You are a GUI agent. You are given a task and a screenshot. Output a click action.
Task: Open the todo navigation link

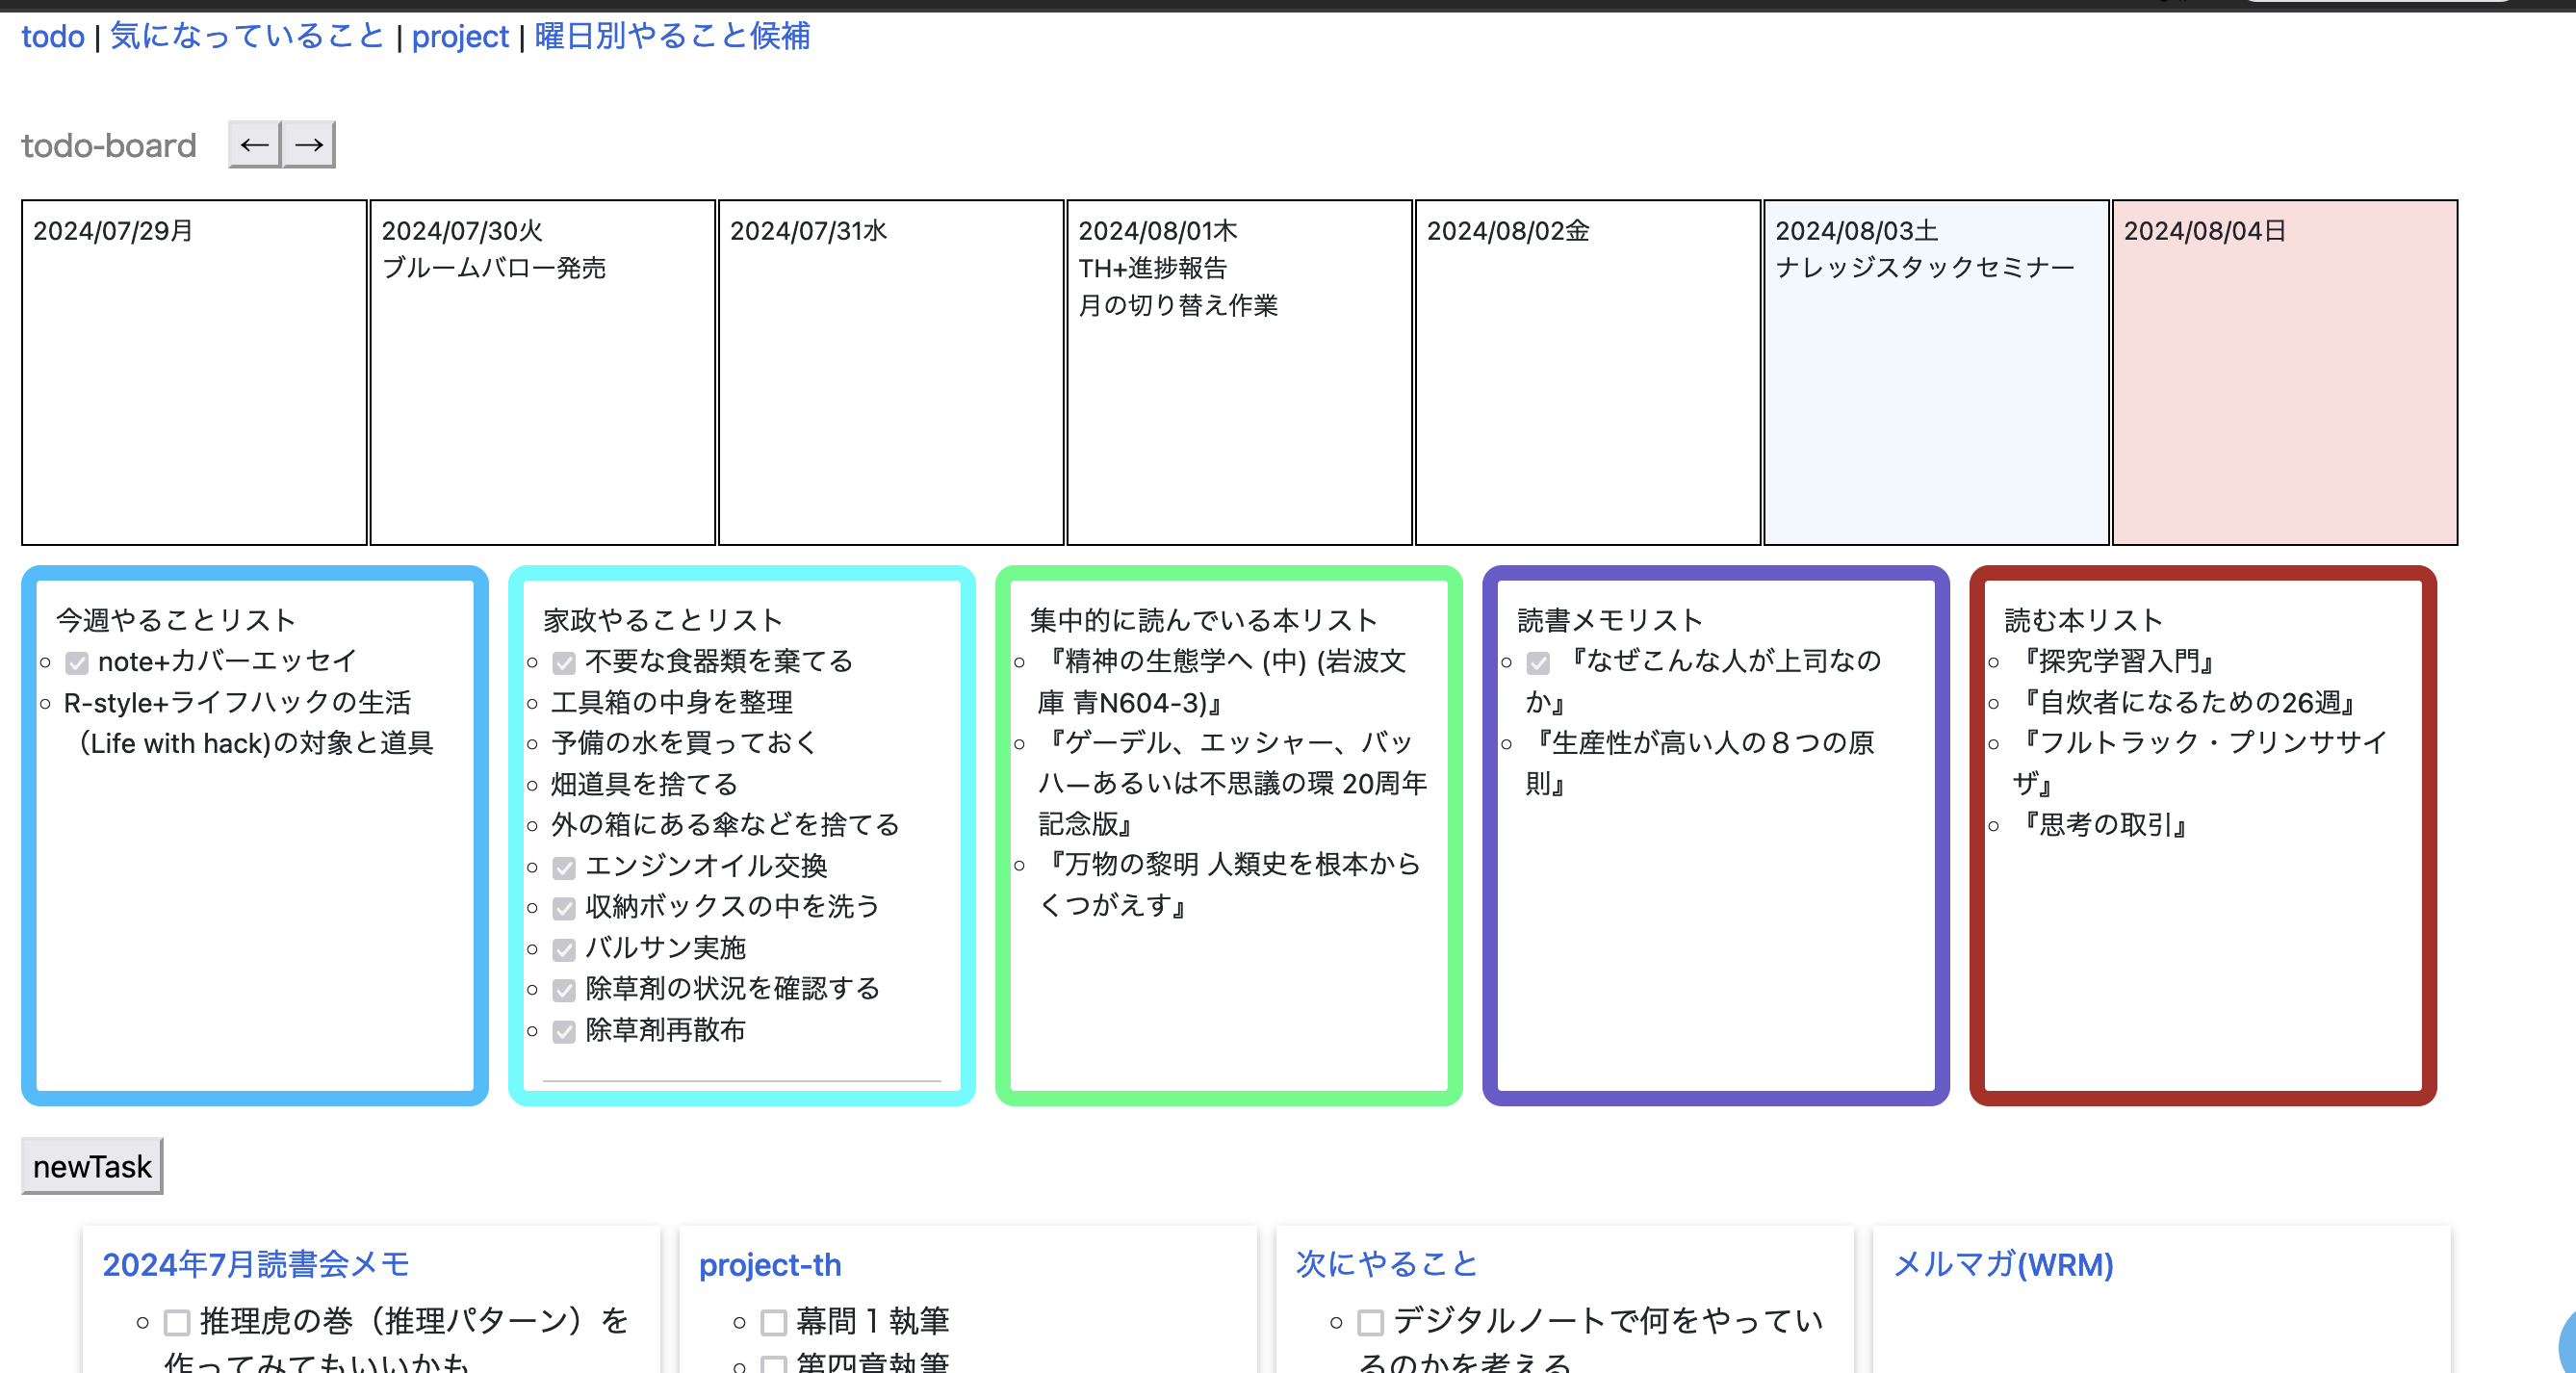tap(52, 36)
